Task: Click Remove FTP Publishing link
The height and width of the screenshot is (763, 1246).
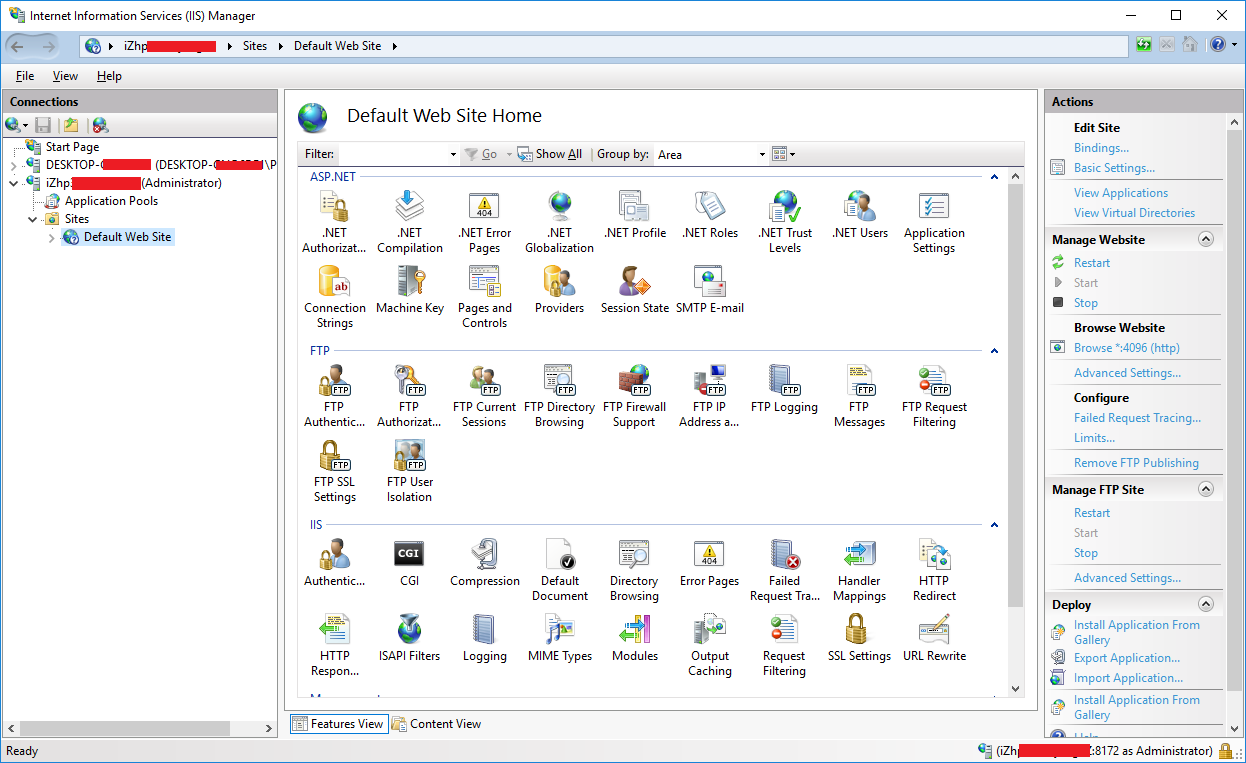Action: pos(1136,463)
